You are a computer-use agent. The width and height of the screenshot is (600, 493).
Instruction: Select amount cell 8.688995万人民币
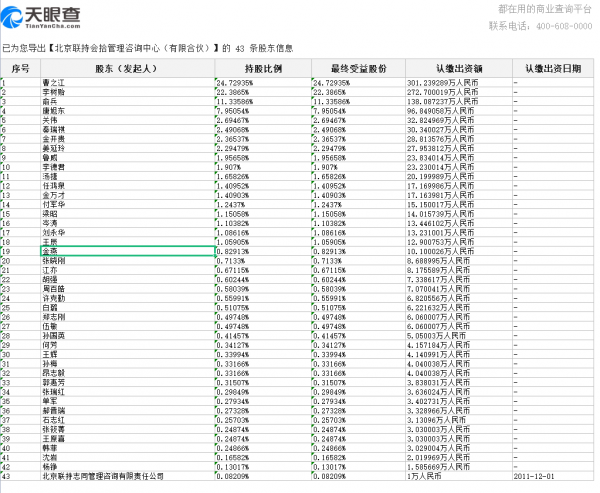pyautogui.click(x=459, y=261)
